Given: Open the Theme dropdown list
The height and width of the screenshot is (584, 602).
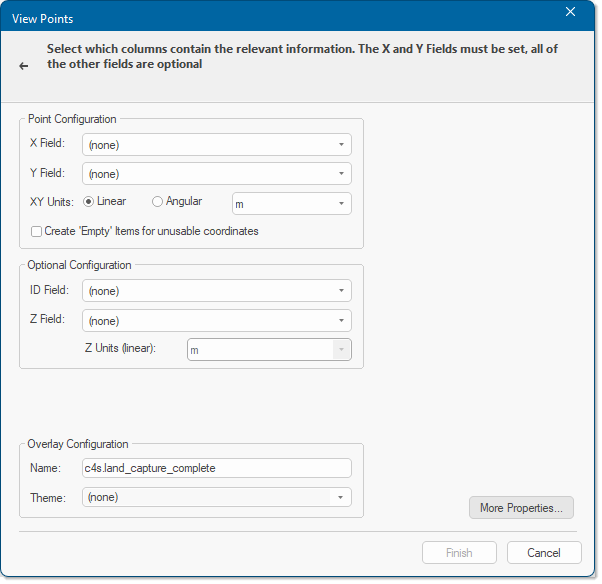Looking at the screenshot, I should click(x=217, y=497).
